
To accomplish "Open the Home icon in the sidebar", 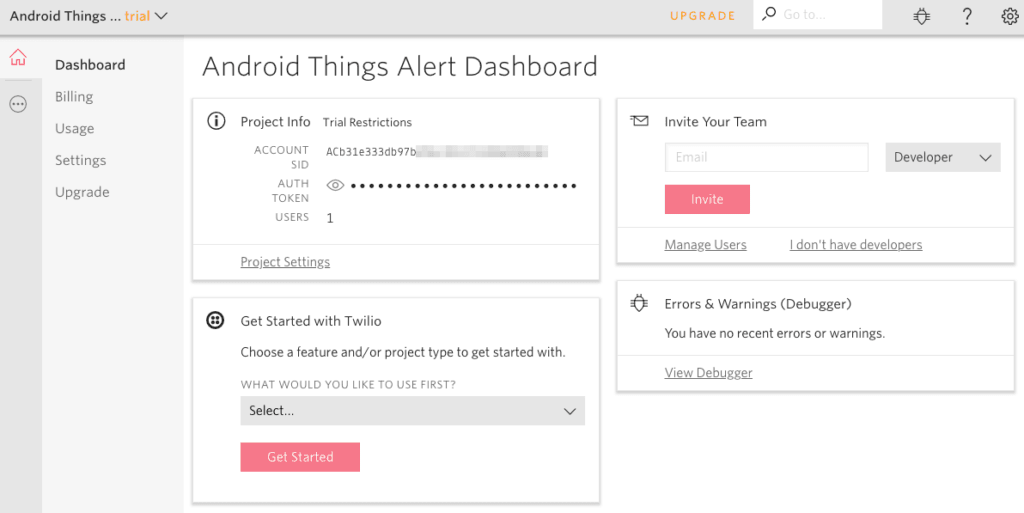I will 18,57.
